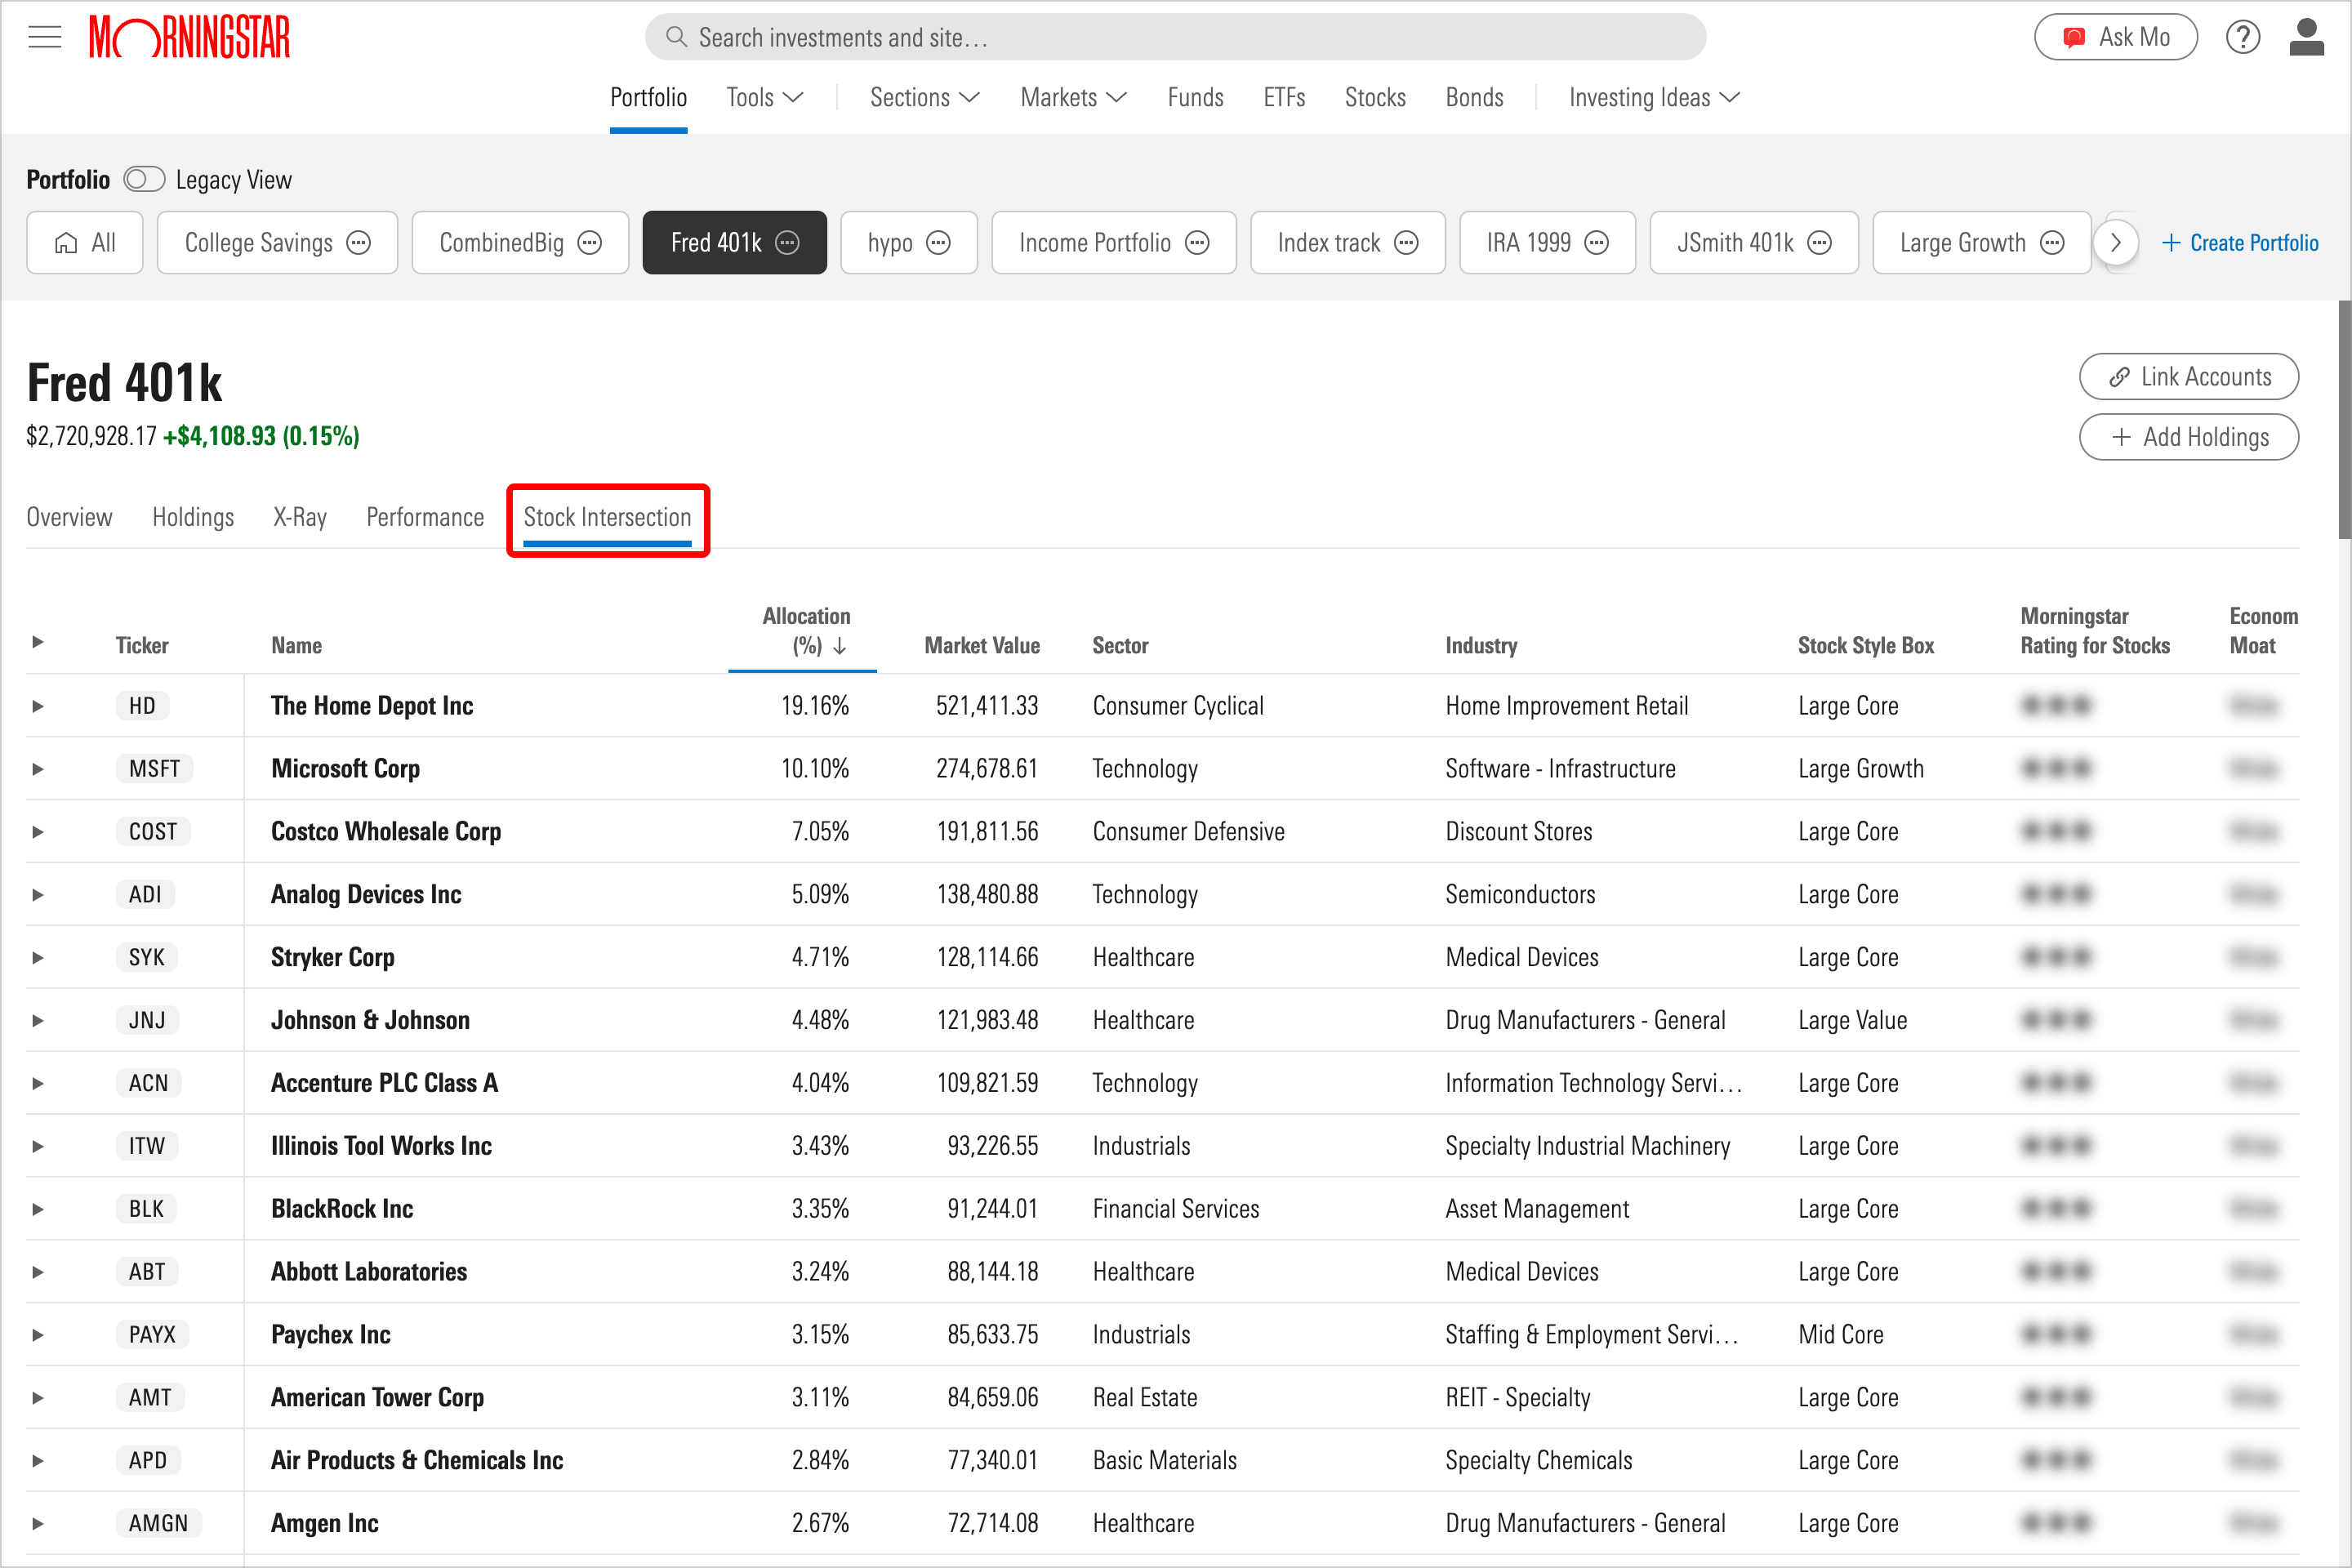
Task: Open The Home Depot Inc stock link
Action: (x=372, y=706)
